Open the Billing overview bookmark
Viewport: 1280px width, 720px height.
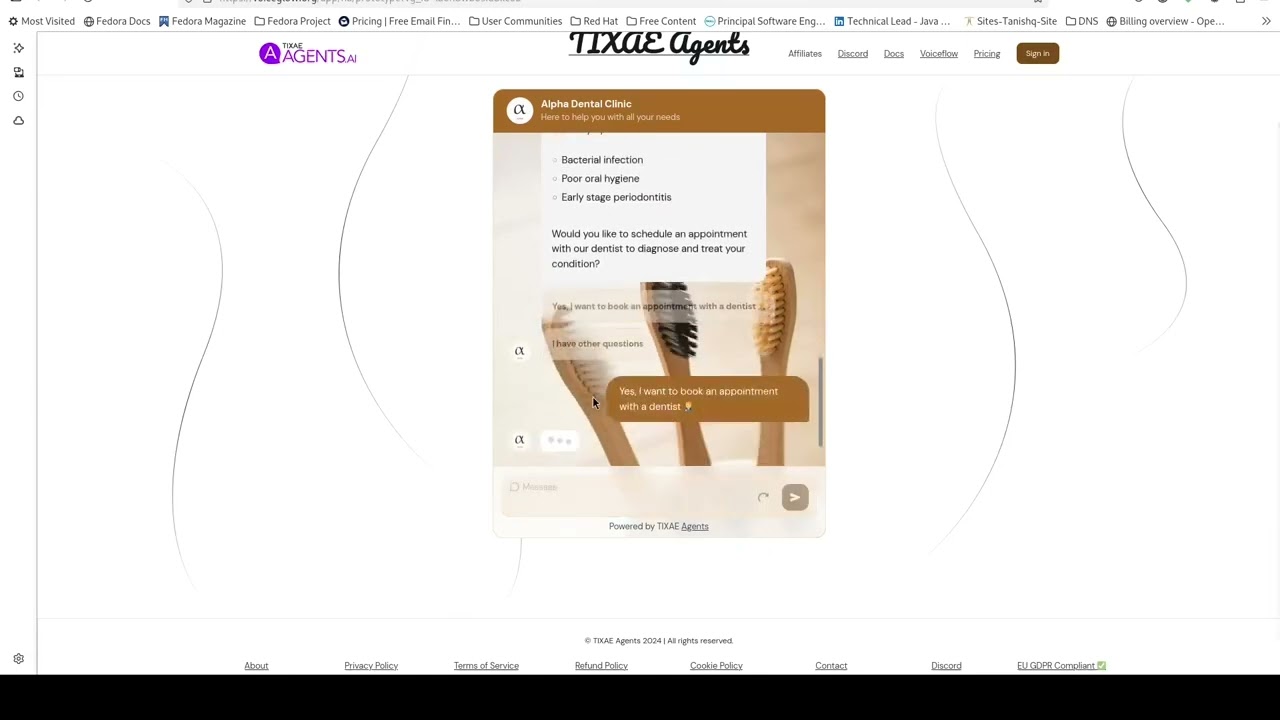[x=1165, y=21]
